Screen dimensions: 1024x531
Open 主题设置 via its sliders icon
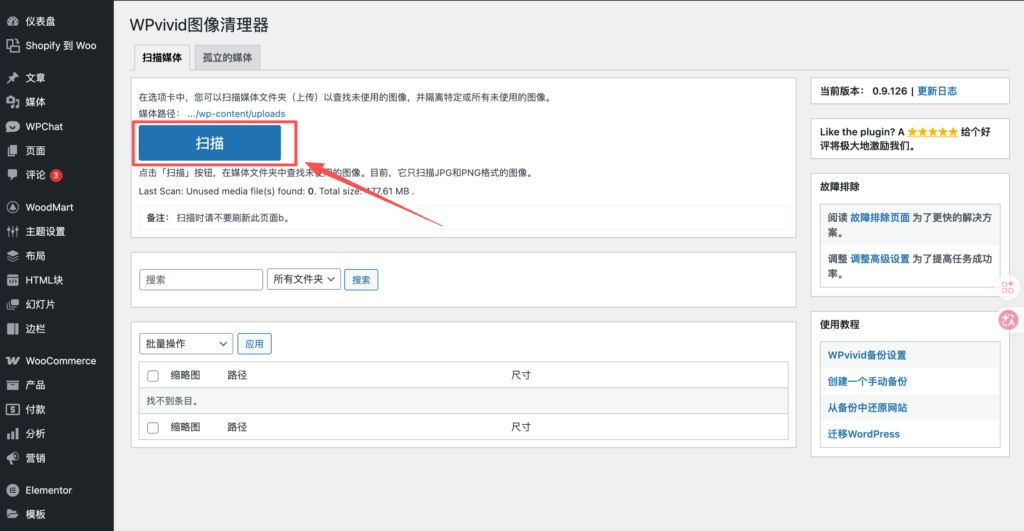(12, 231)
